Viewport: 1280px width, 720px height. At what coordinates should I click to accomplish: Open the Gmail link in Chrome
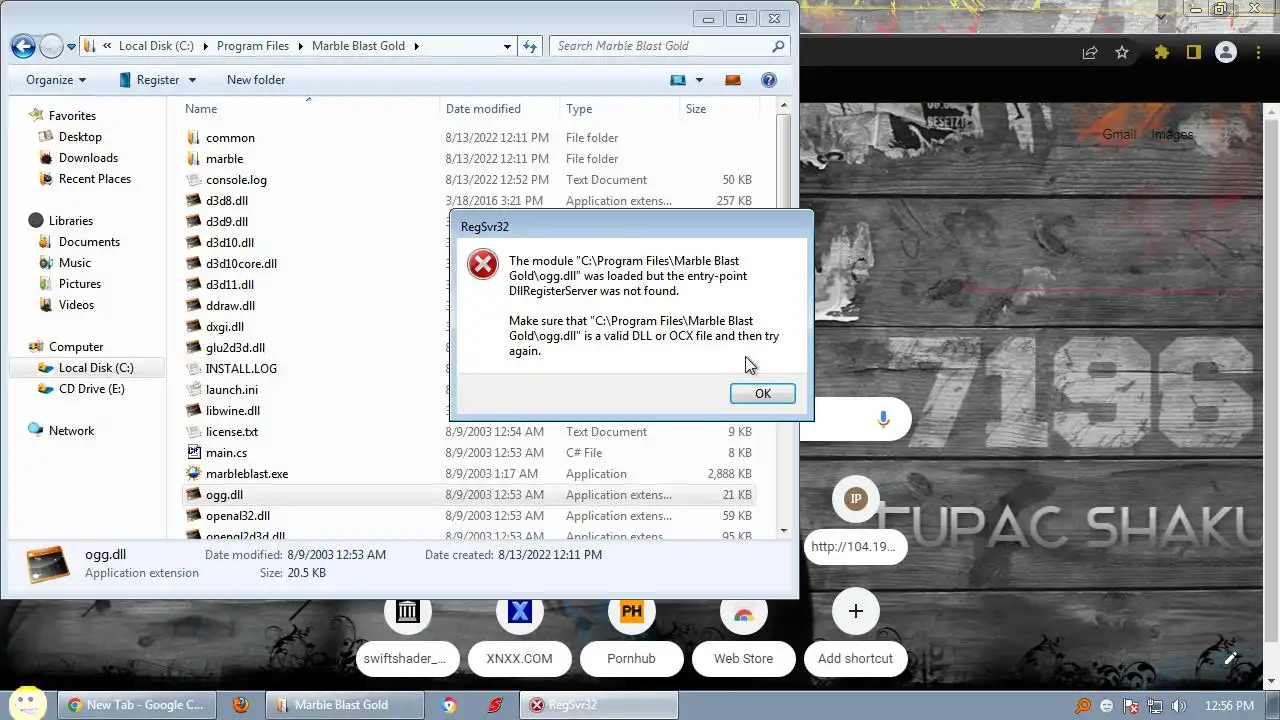click(1119, 134)
